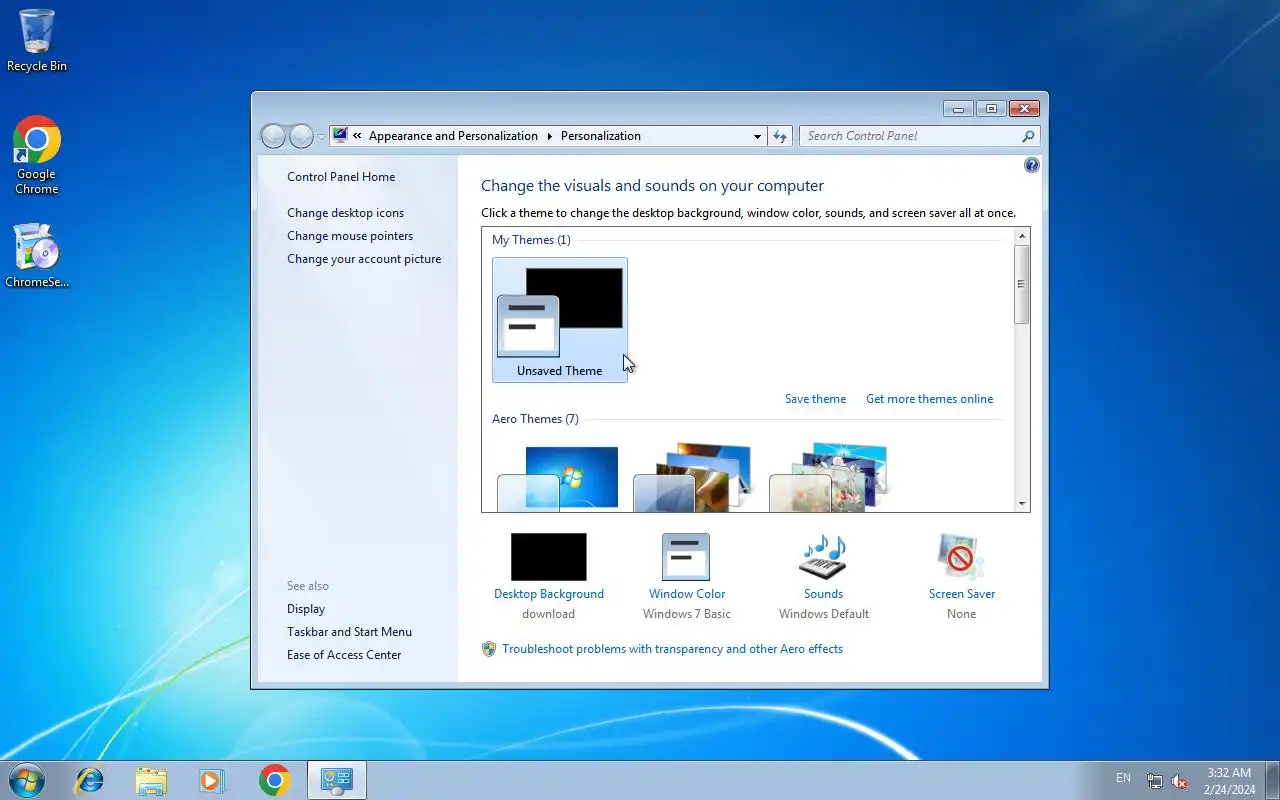
Task: Click the search magnifier icon
Action: [1028, 136]
